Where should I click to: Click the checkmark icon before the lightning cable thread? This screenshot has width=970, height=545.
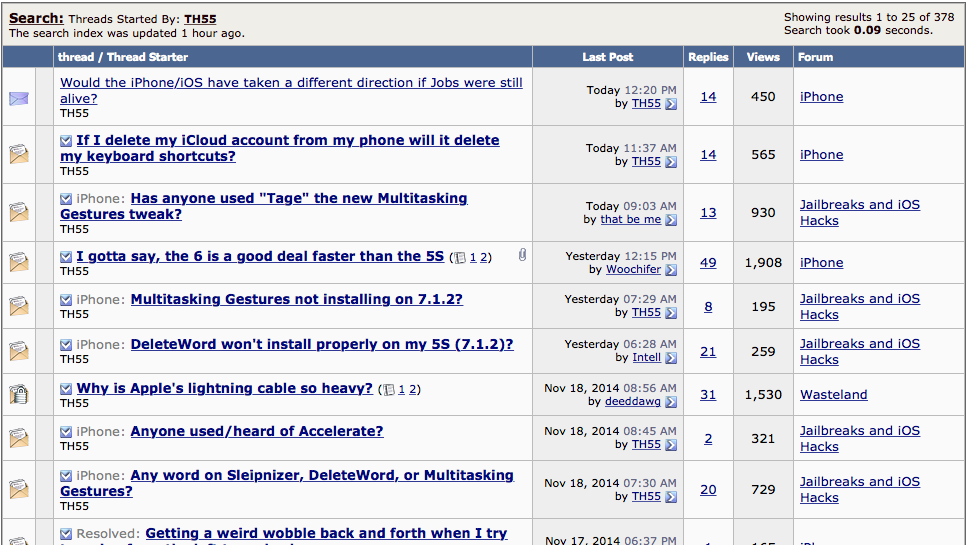[66, 389]
